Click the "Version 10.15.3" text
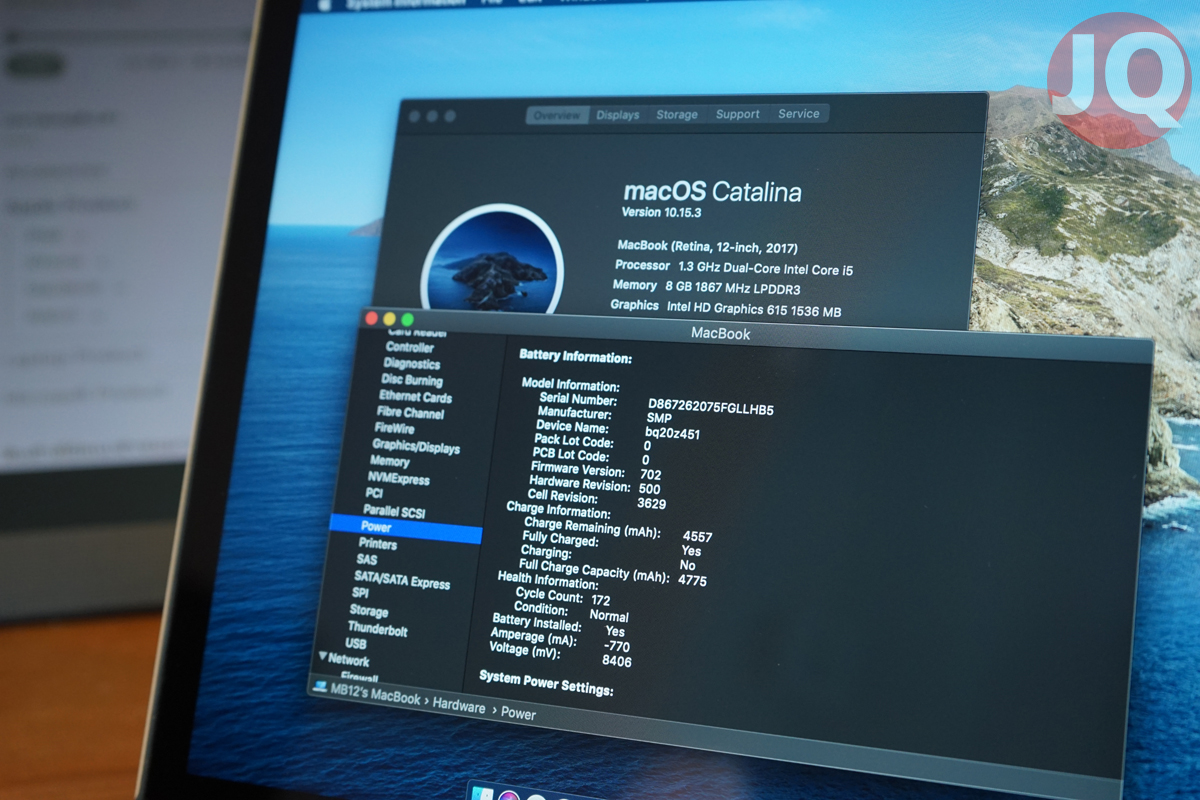Viewport: 1200px width, 800px height. pos(662,212)
